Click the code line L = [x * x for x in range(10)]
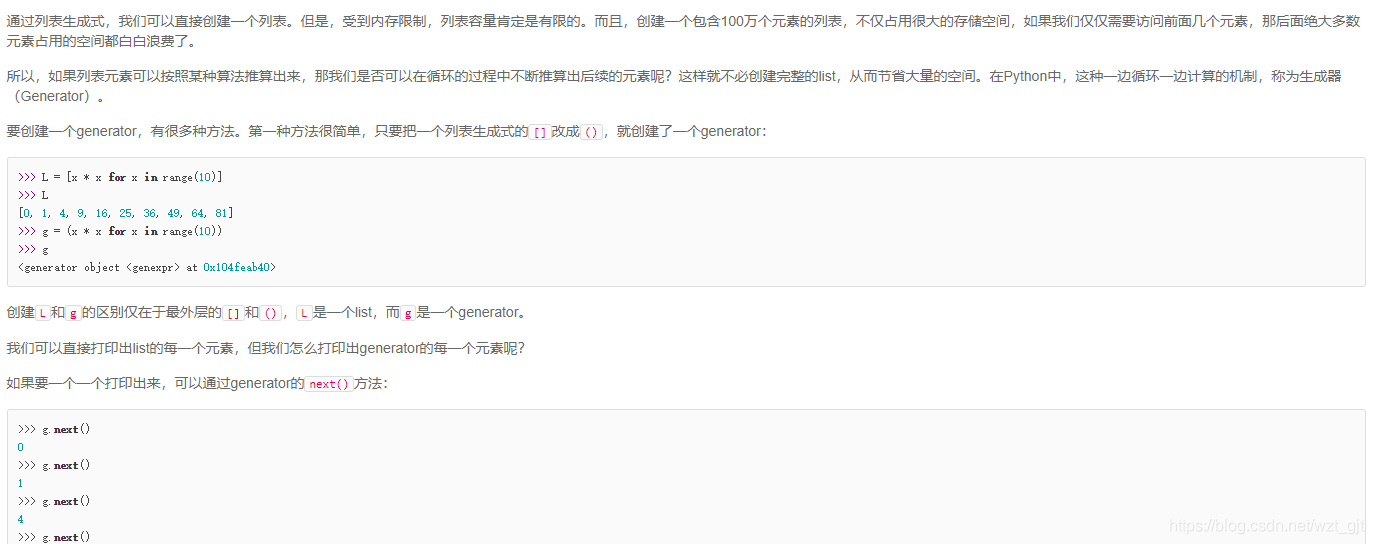Viewport: 1374px width, 544px height. pos(120,177)
